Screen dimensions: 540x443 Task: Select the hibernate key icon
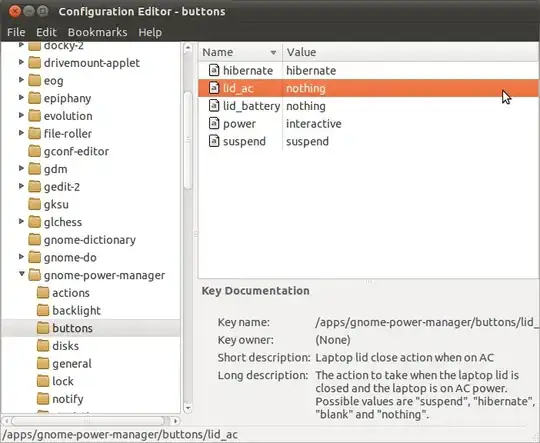click(x=214, y=70)
